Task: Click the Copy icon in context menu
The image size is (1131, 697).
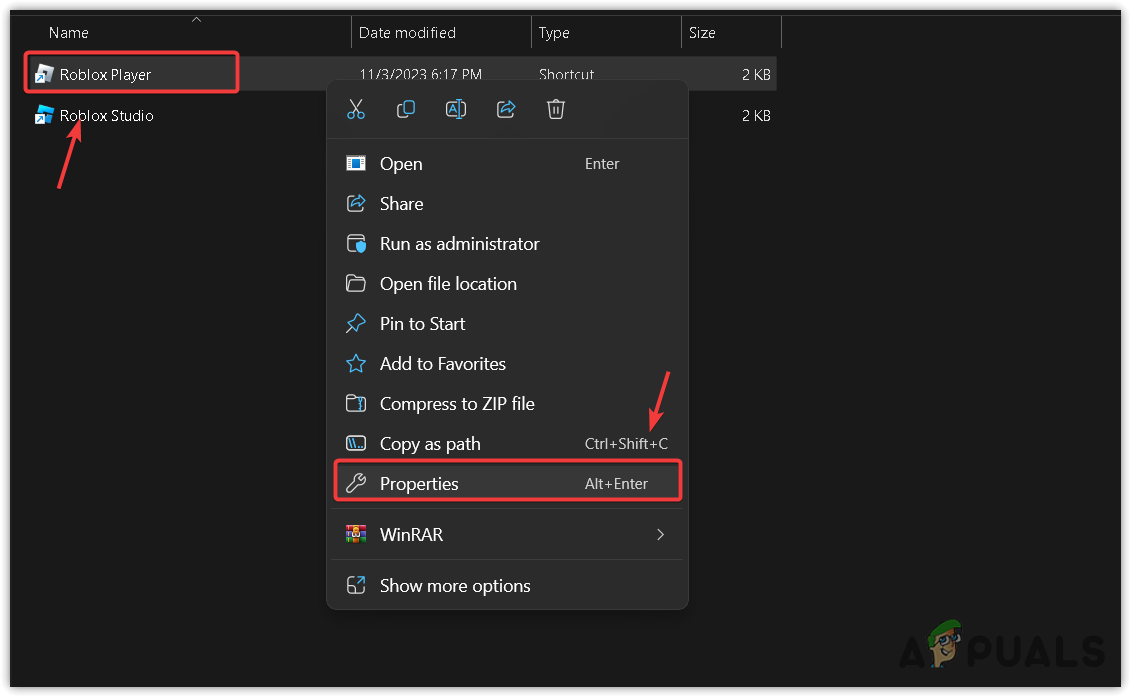Action: coord(406,110)
